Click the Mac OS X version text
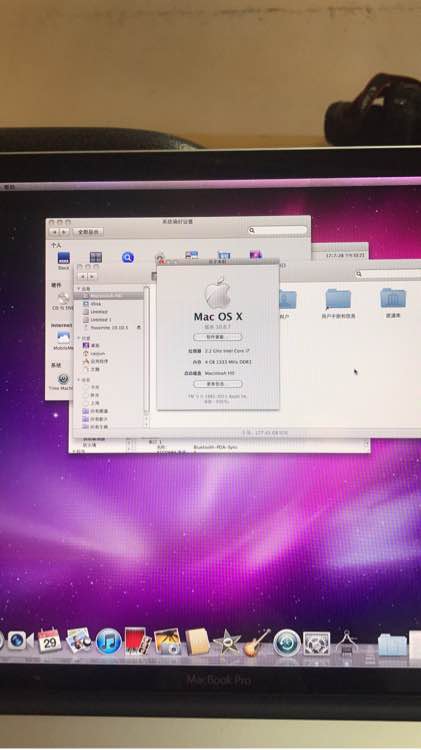Screen dimensions: 421x750 coord(218,327)
